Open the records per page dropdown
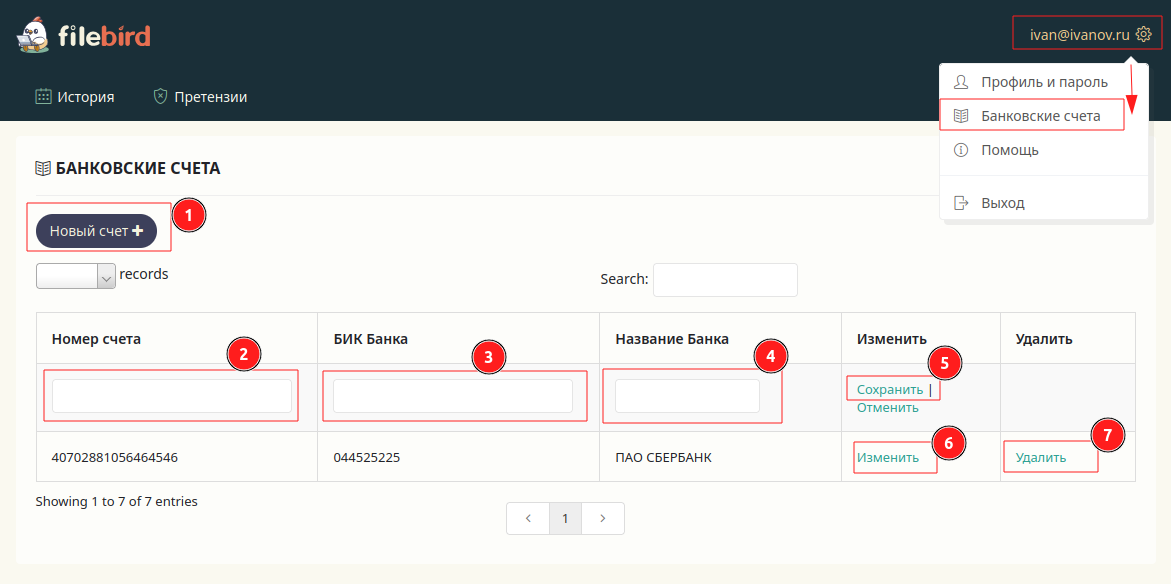This screenshot has height=584, width=1171. coord(76,277)
